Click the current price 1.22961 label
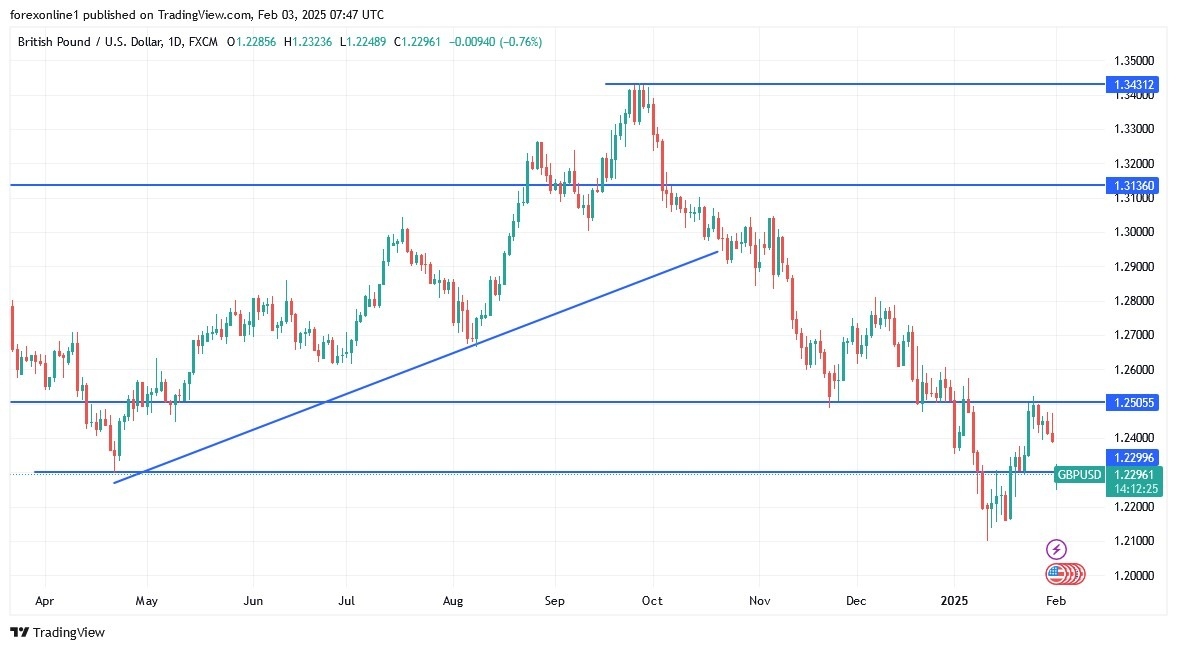Image resolution: width=1177 pixels, height=650 pixels. pyautogui.click(x=1134, y=474)
